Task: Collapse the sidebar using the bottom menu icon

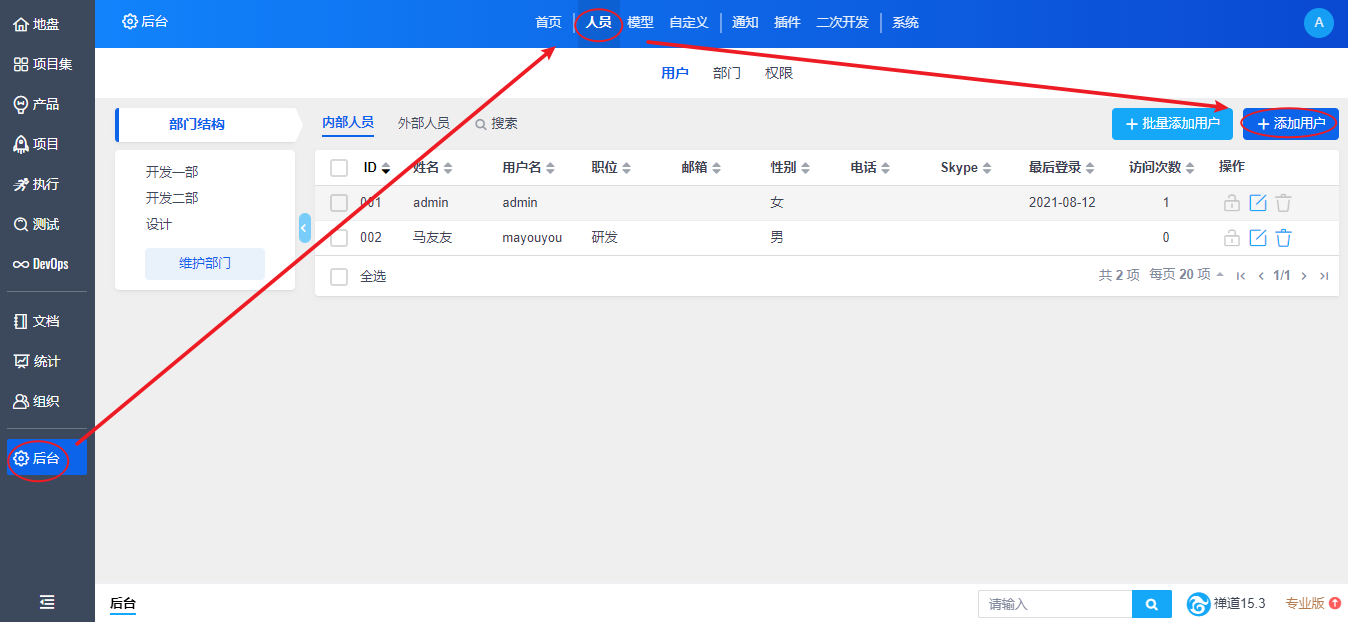Action: 47,602
